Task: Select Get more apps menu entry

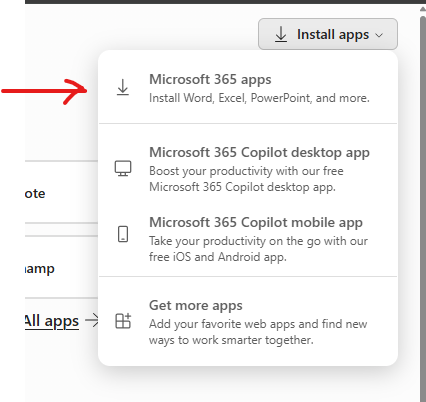Action: click(x=248, y=322)
